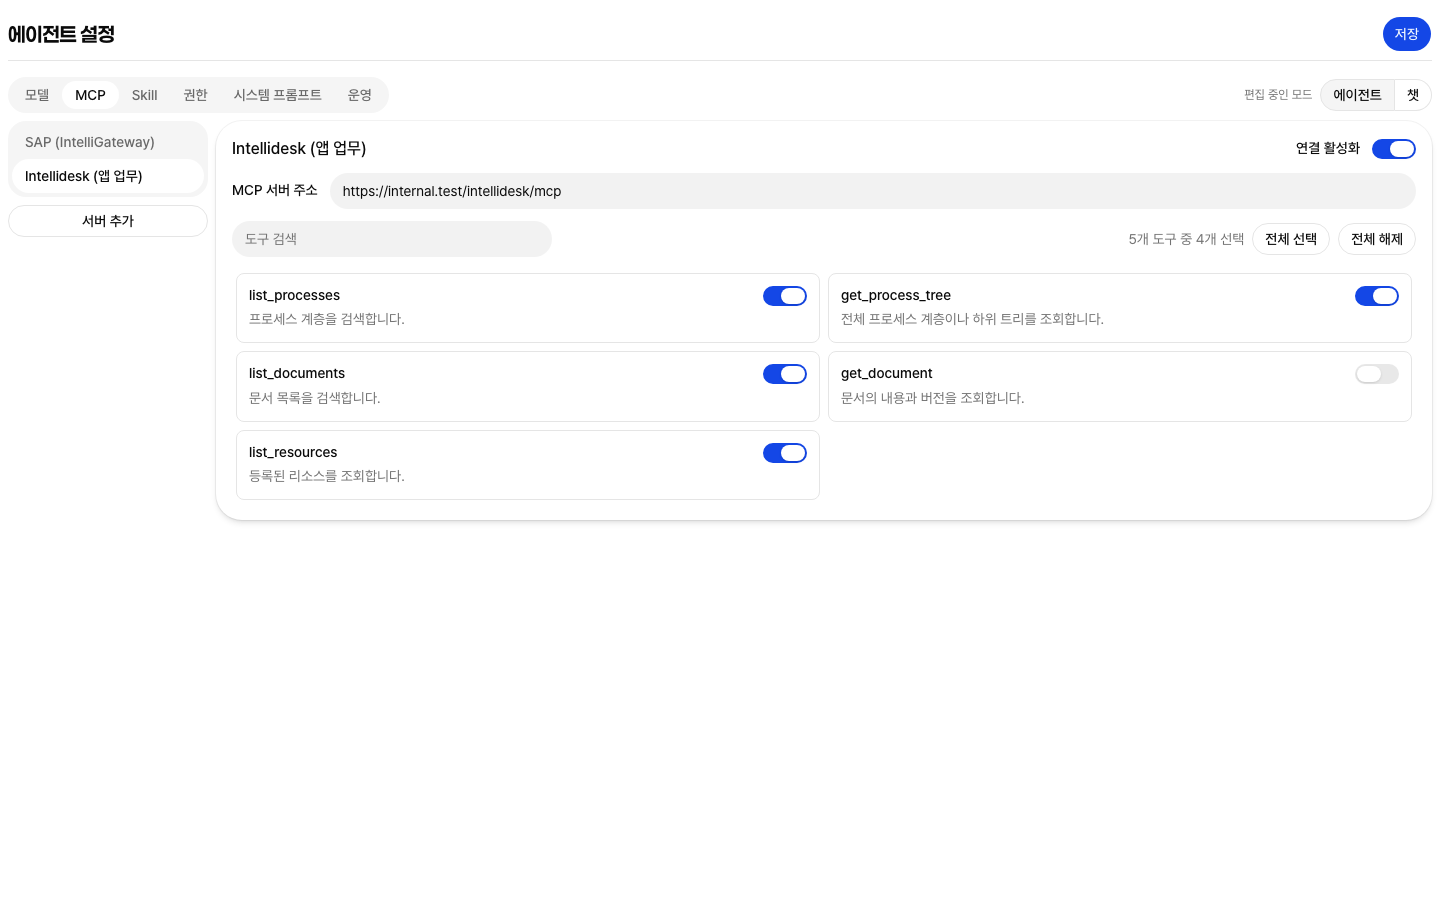This screenshot has width=1440, height=900.
Task: Disable the list_documents tool toggle
Action: [785, 374]
